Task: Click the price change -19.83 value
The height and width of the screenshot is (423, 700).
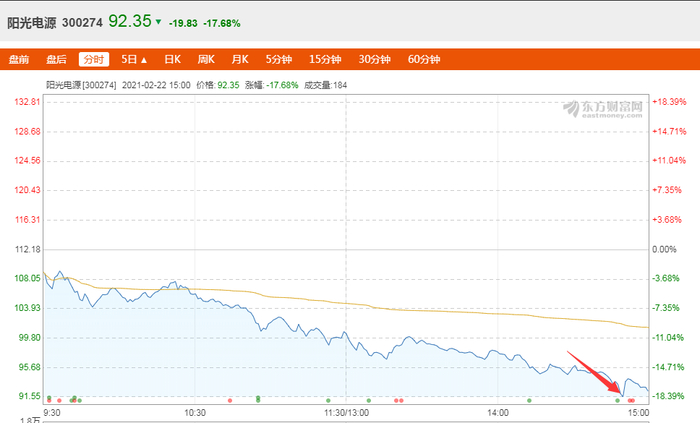Action: tap(183, 24)
